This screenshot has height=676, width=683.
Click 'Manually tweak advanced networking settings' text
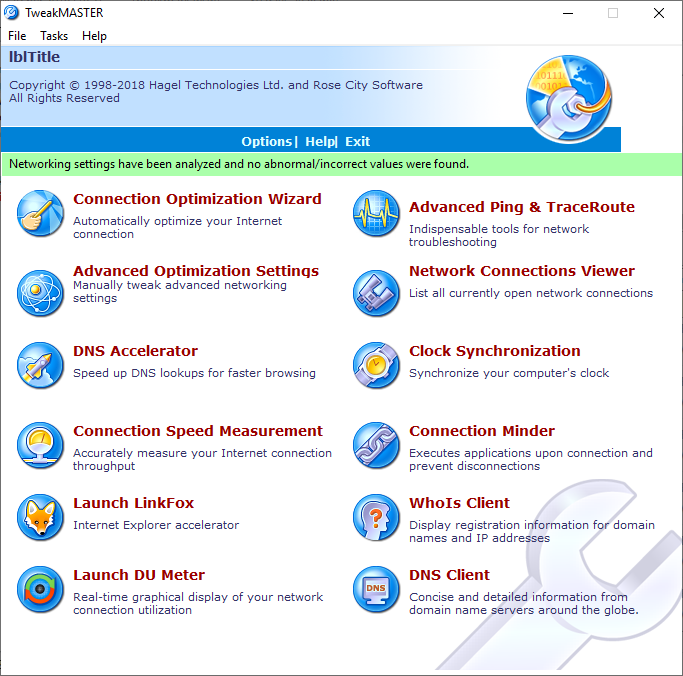click(180, 291)
